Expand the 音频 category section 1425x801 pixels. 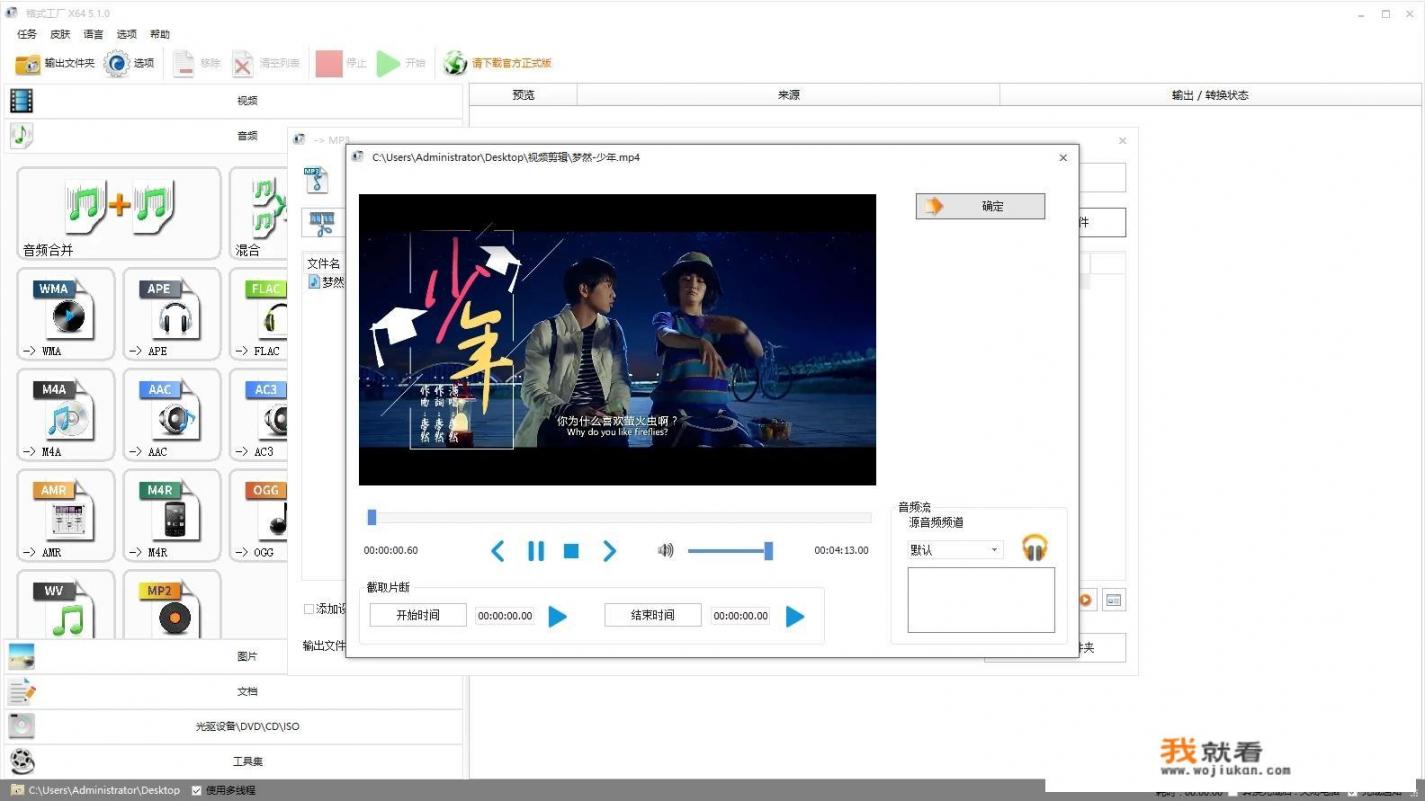pos(234,135)
